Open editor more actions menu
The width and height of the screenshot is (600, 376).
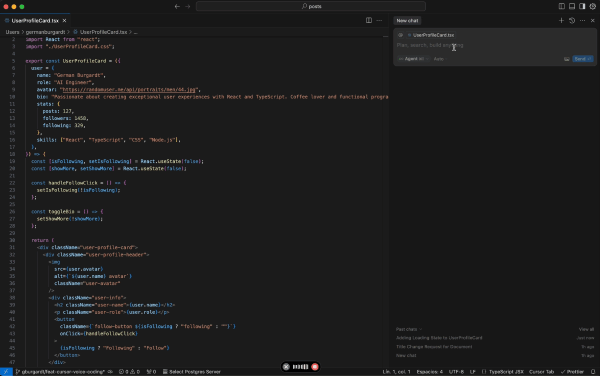point(379,20)
